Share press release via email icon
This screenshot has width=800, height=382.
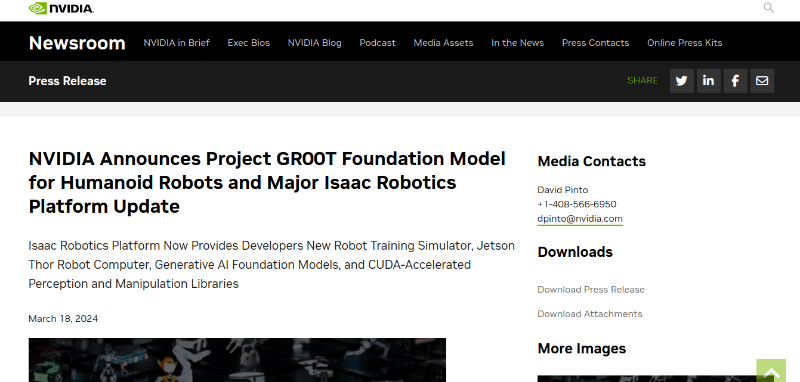(x=762, y=81)
